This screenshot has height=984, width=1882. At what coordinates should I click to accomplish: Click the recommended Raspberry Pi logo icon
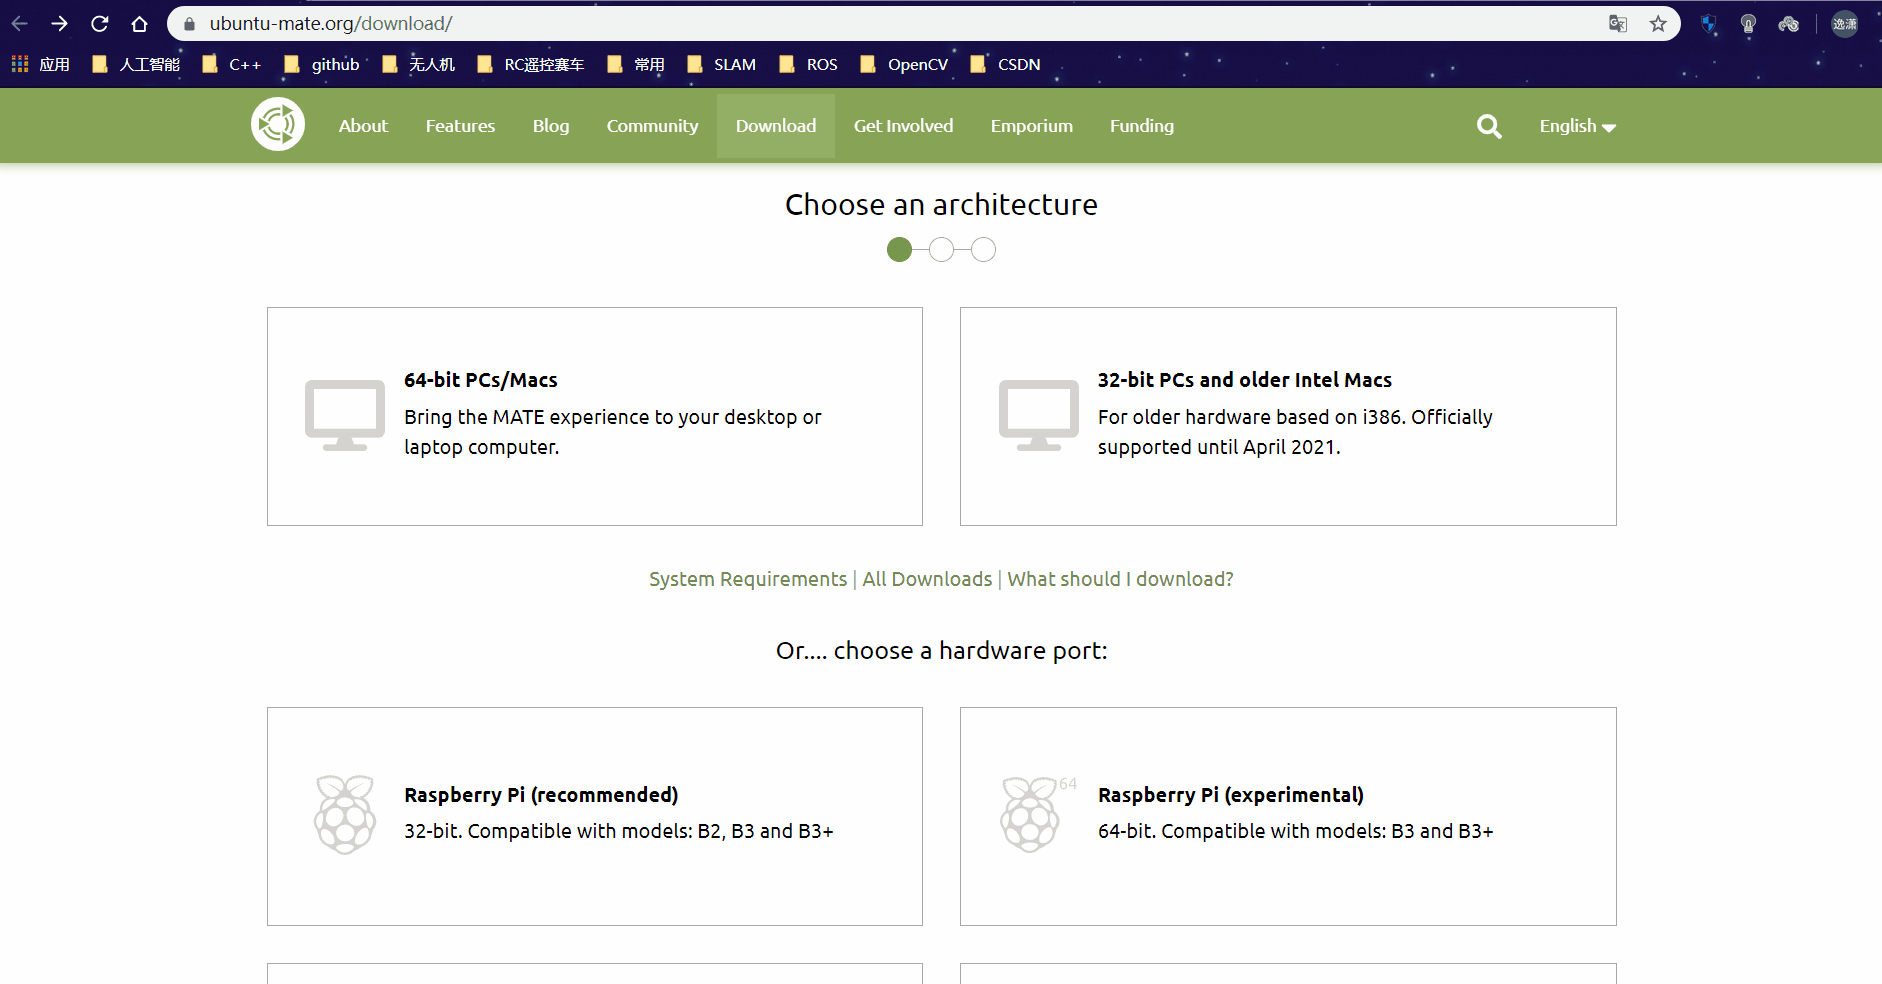(345, 814)
